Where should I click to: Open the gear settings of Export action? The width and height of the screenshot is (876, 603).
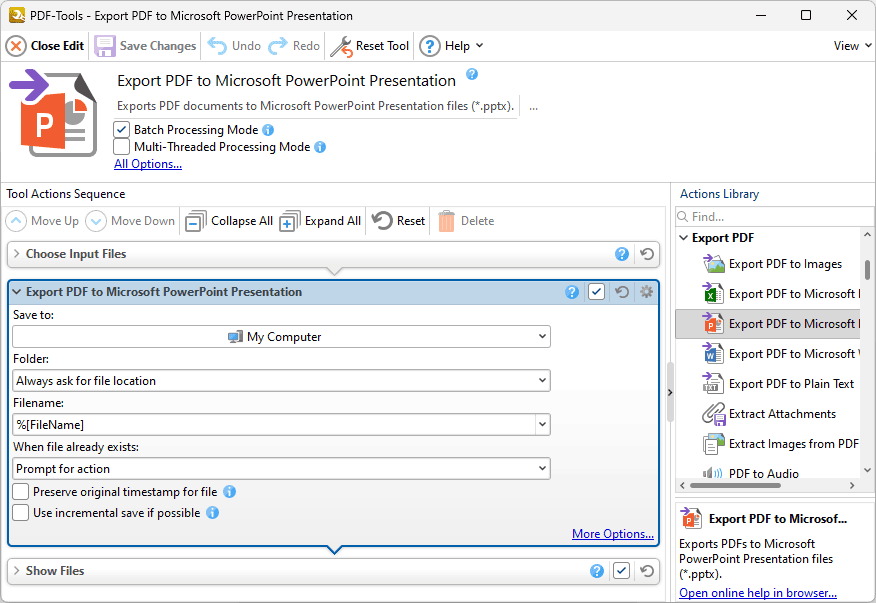(x=646, y=292)
